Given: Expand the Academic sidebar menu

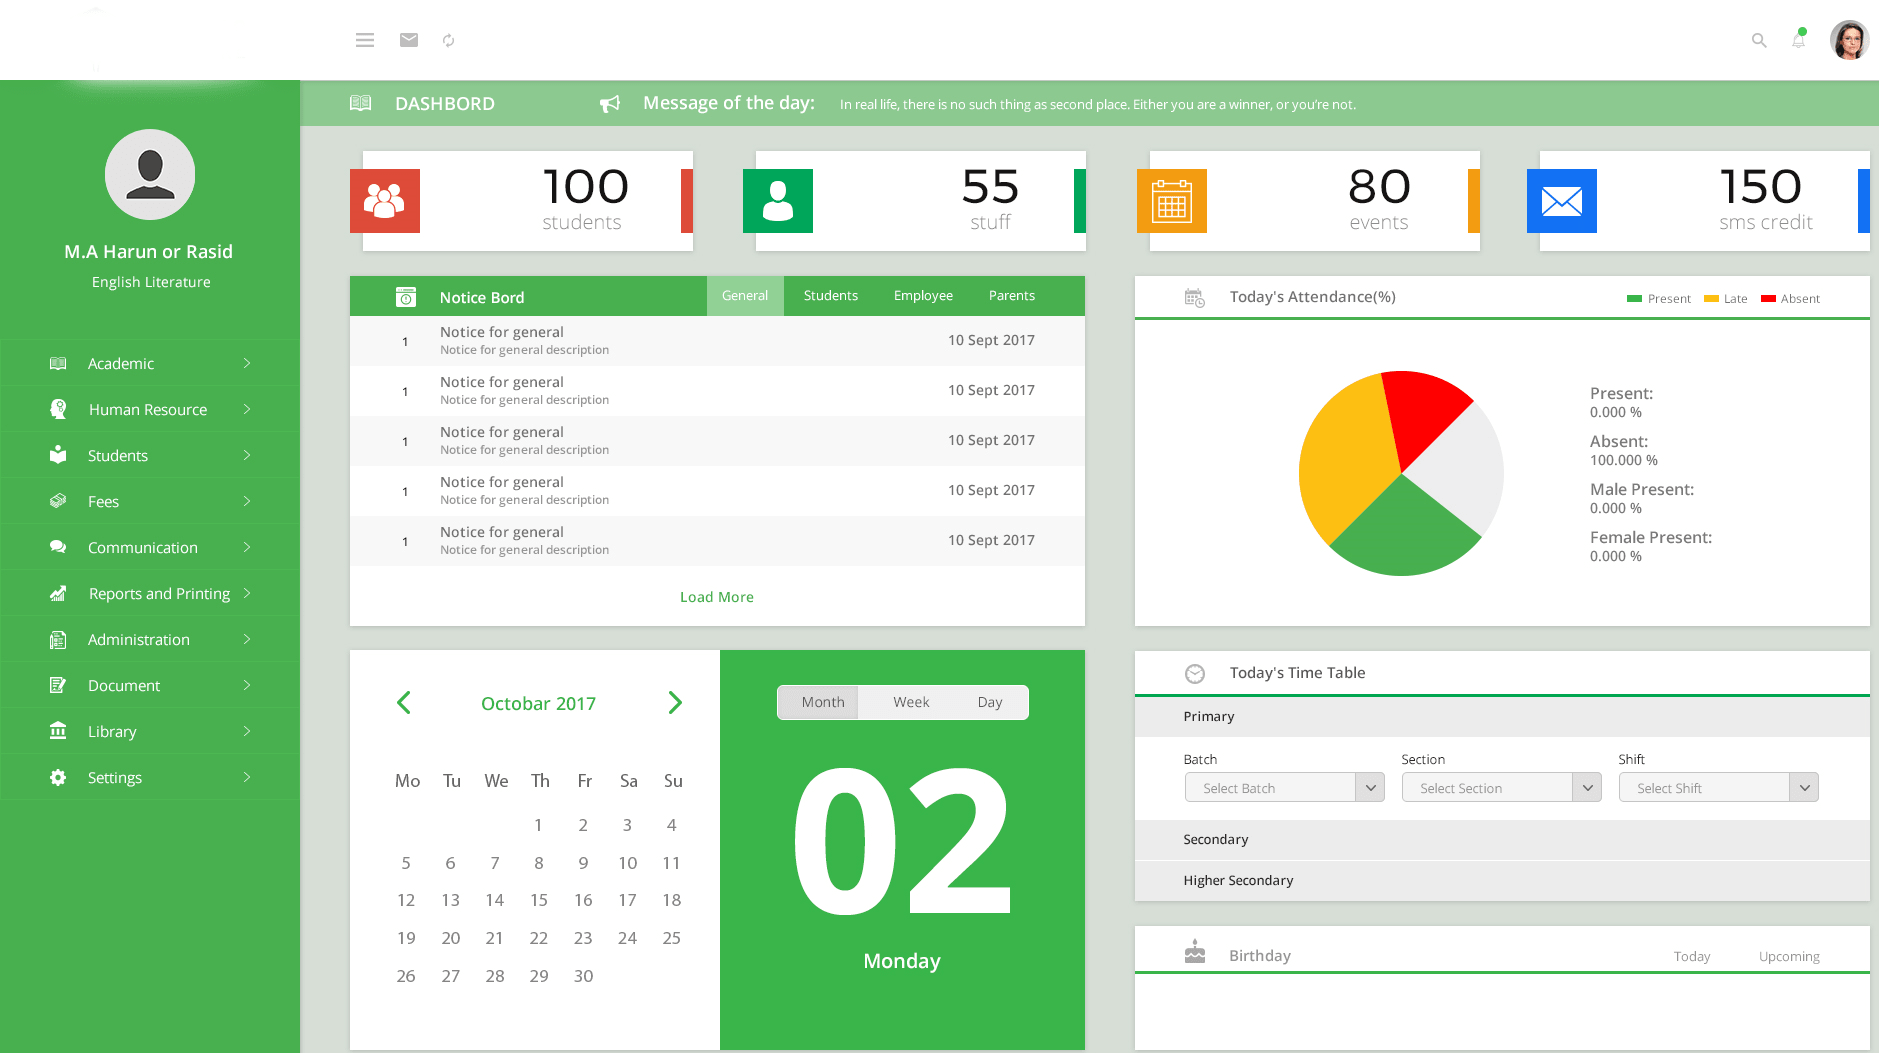Looking at the screenshot, I should (150, 363).
